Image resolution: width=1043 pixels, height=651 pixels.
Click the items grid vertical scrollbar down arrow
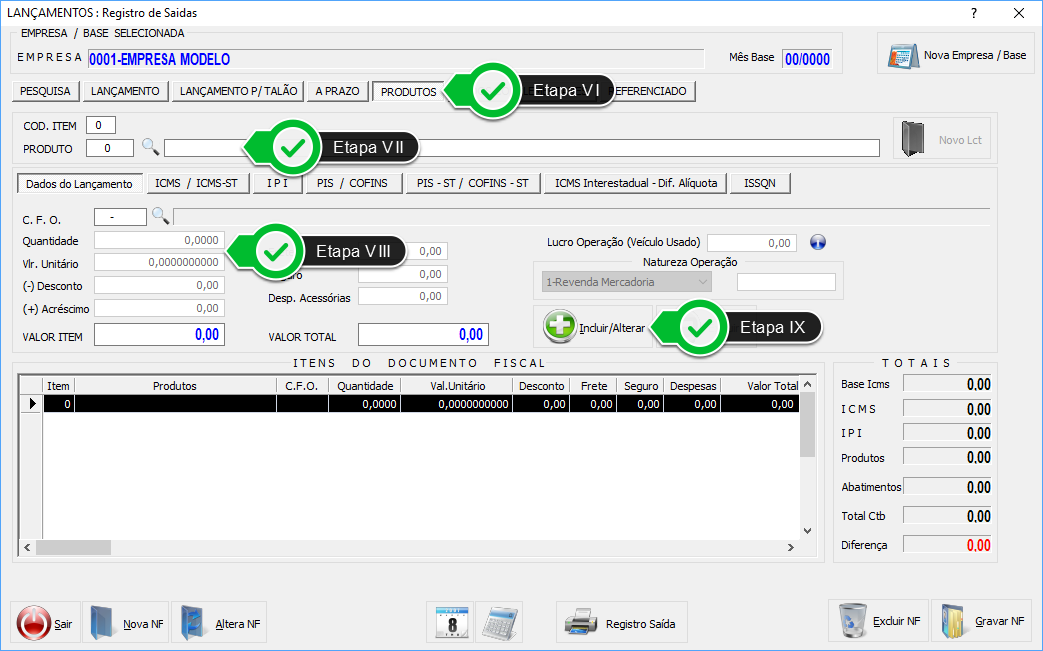point(808,531)
